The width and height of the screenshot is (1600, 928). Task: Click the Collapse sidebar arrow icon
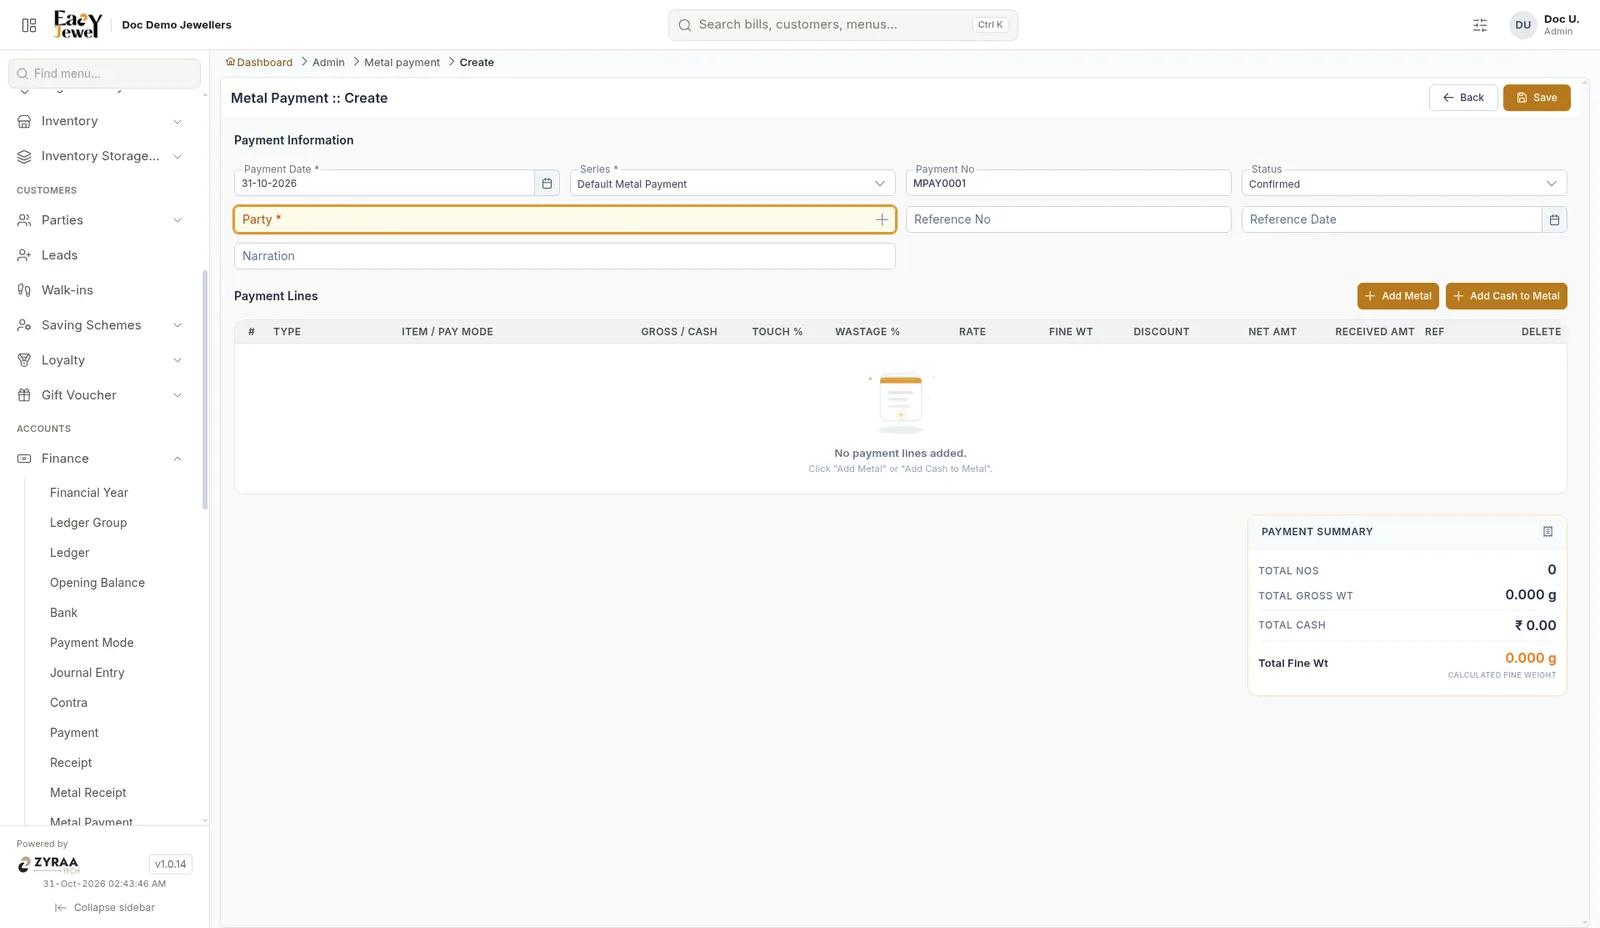click(60, 908)
